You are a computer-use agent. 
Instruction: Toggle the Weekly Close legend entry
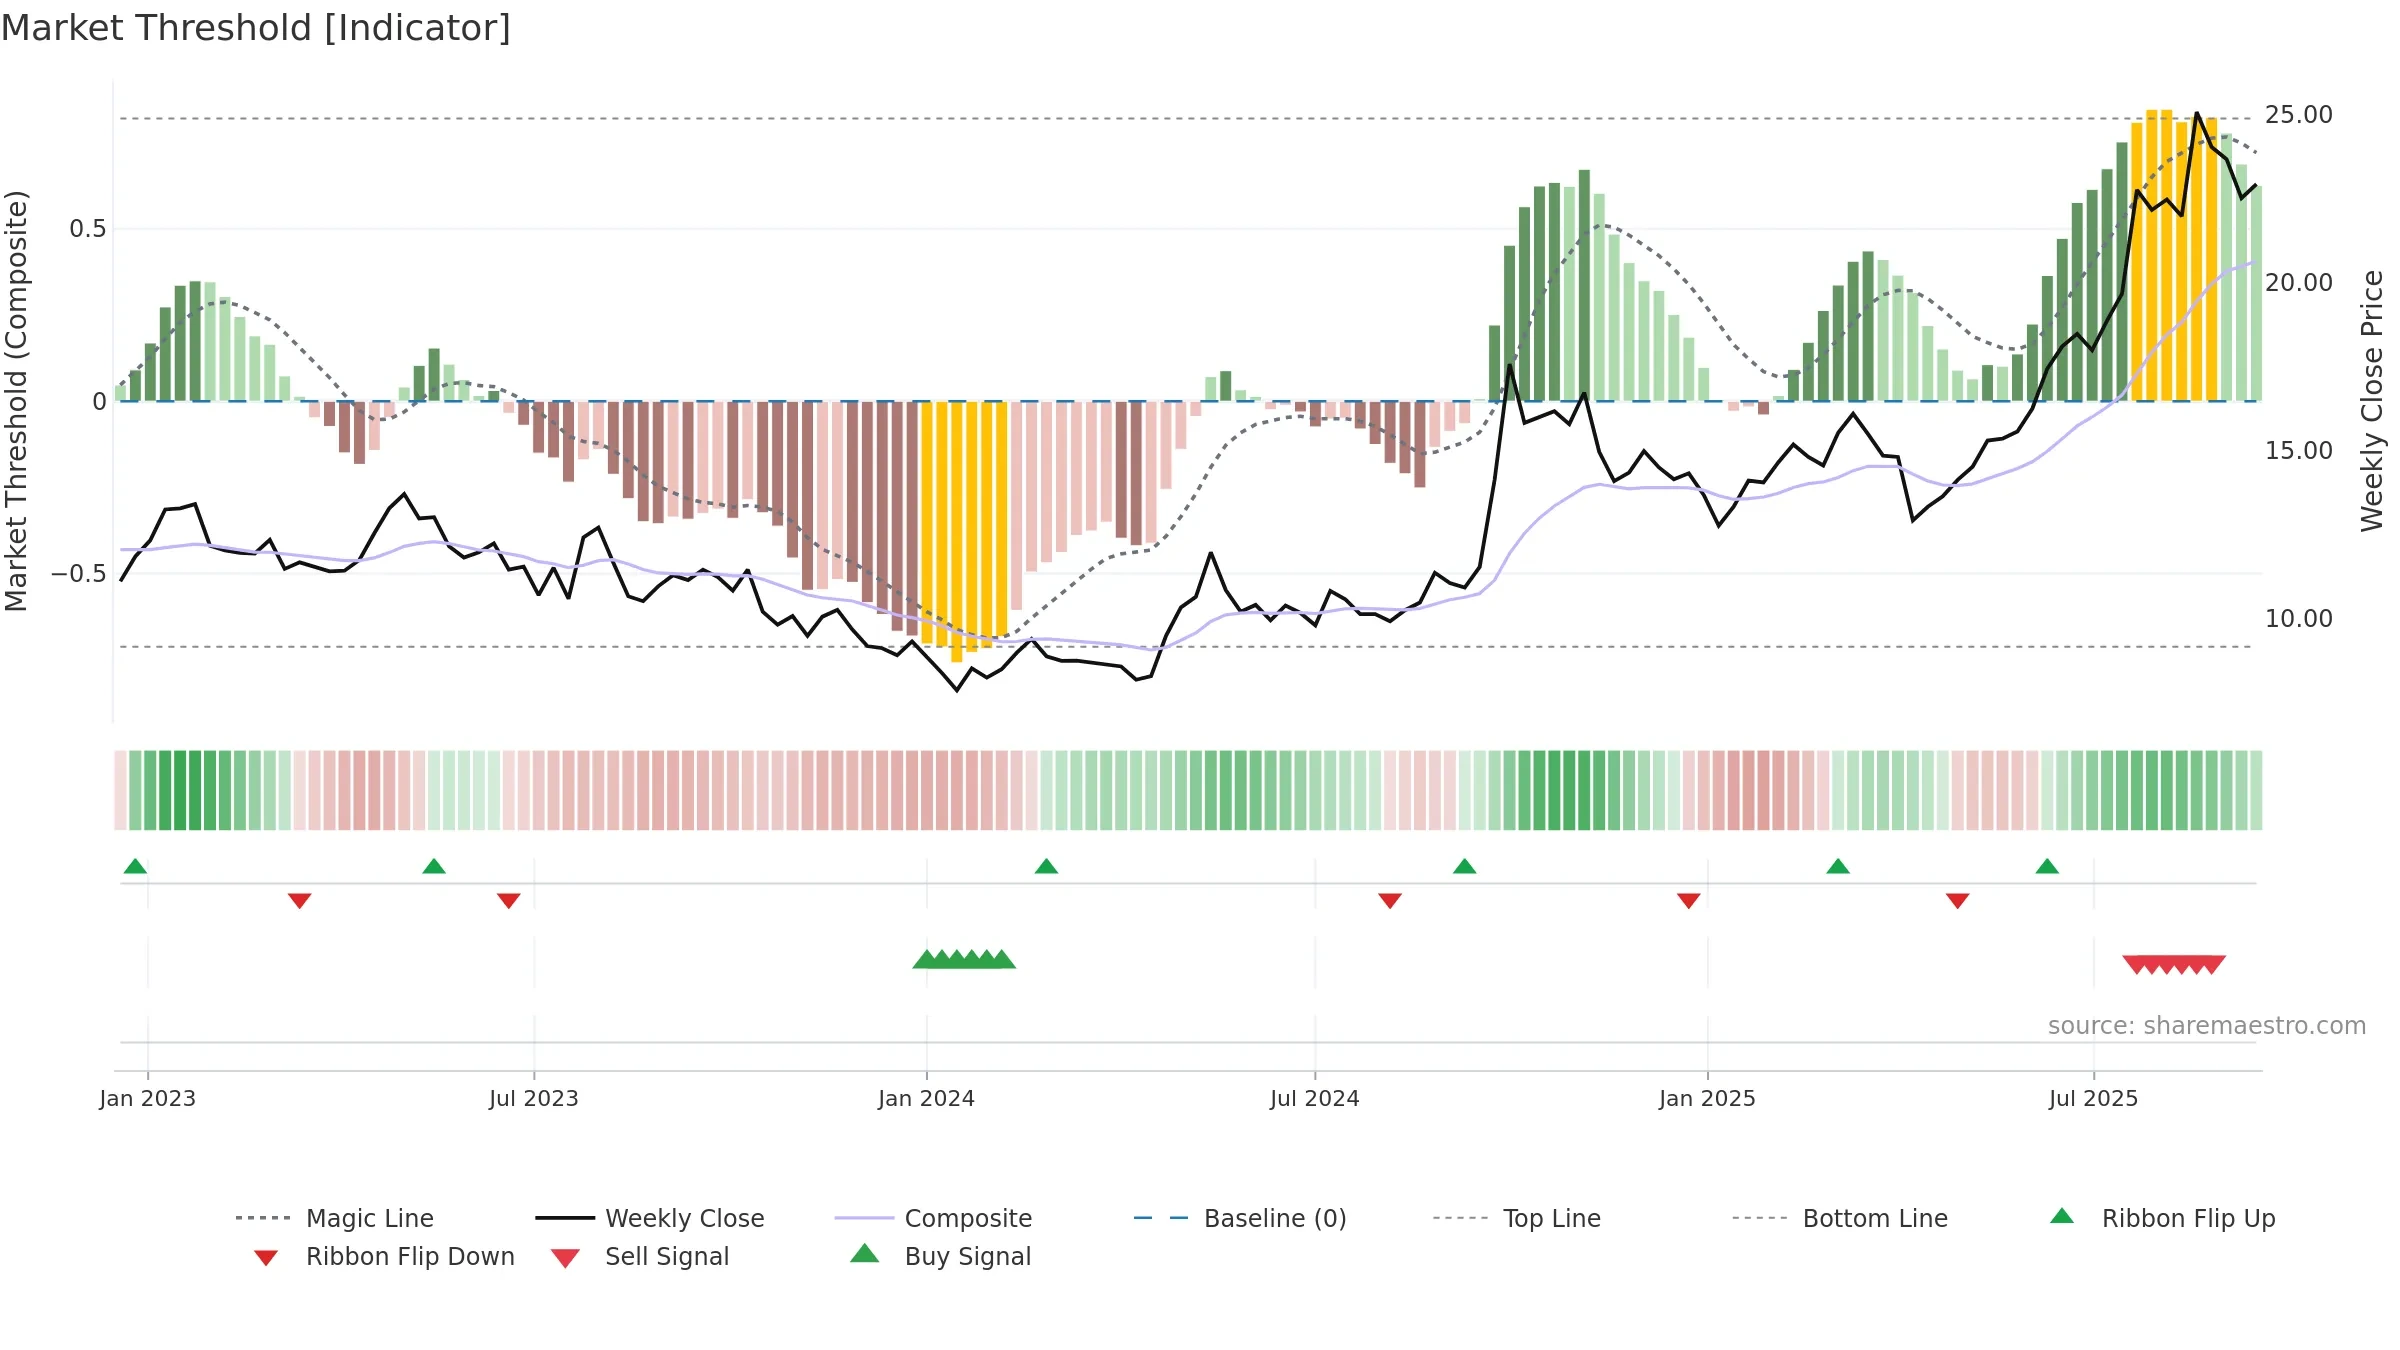pyautogui.click(x=650, y=1218)
